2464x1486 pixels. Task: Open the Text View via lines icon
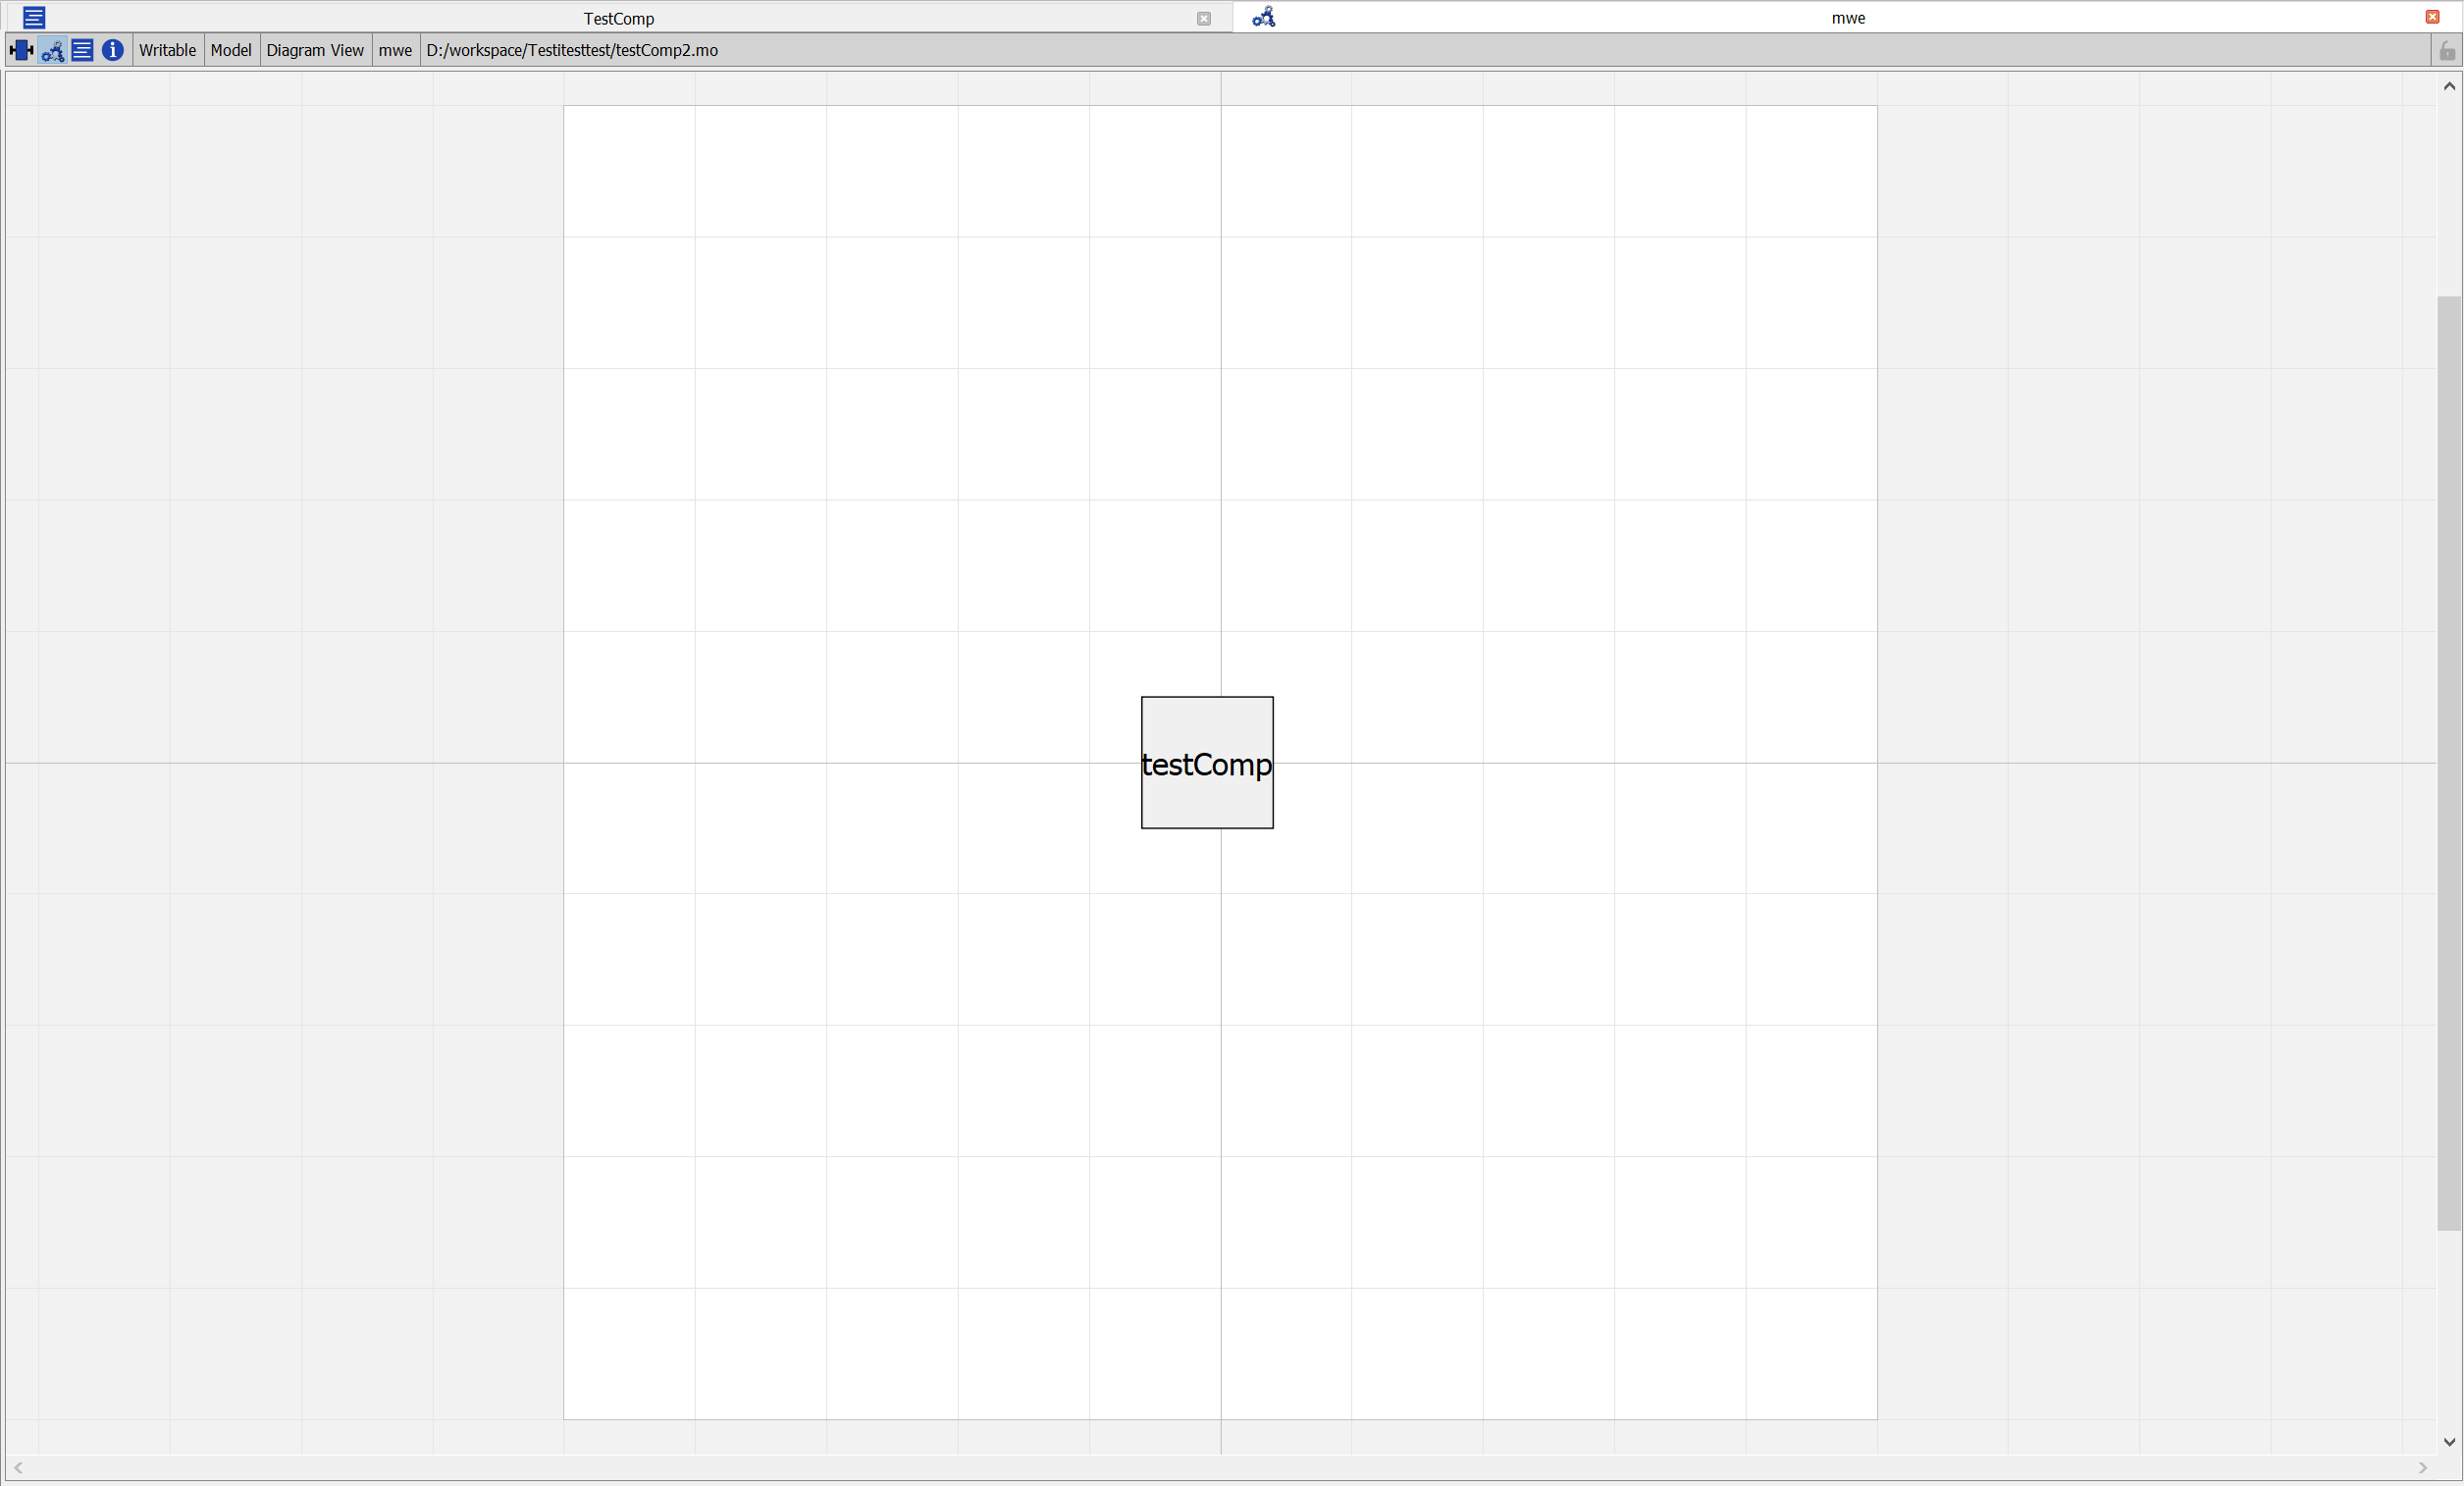[83, 51]
